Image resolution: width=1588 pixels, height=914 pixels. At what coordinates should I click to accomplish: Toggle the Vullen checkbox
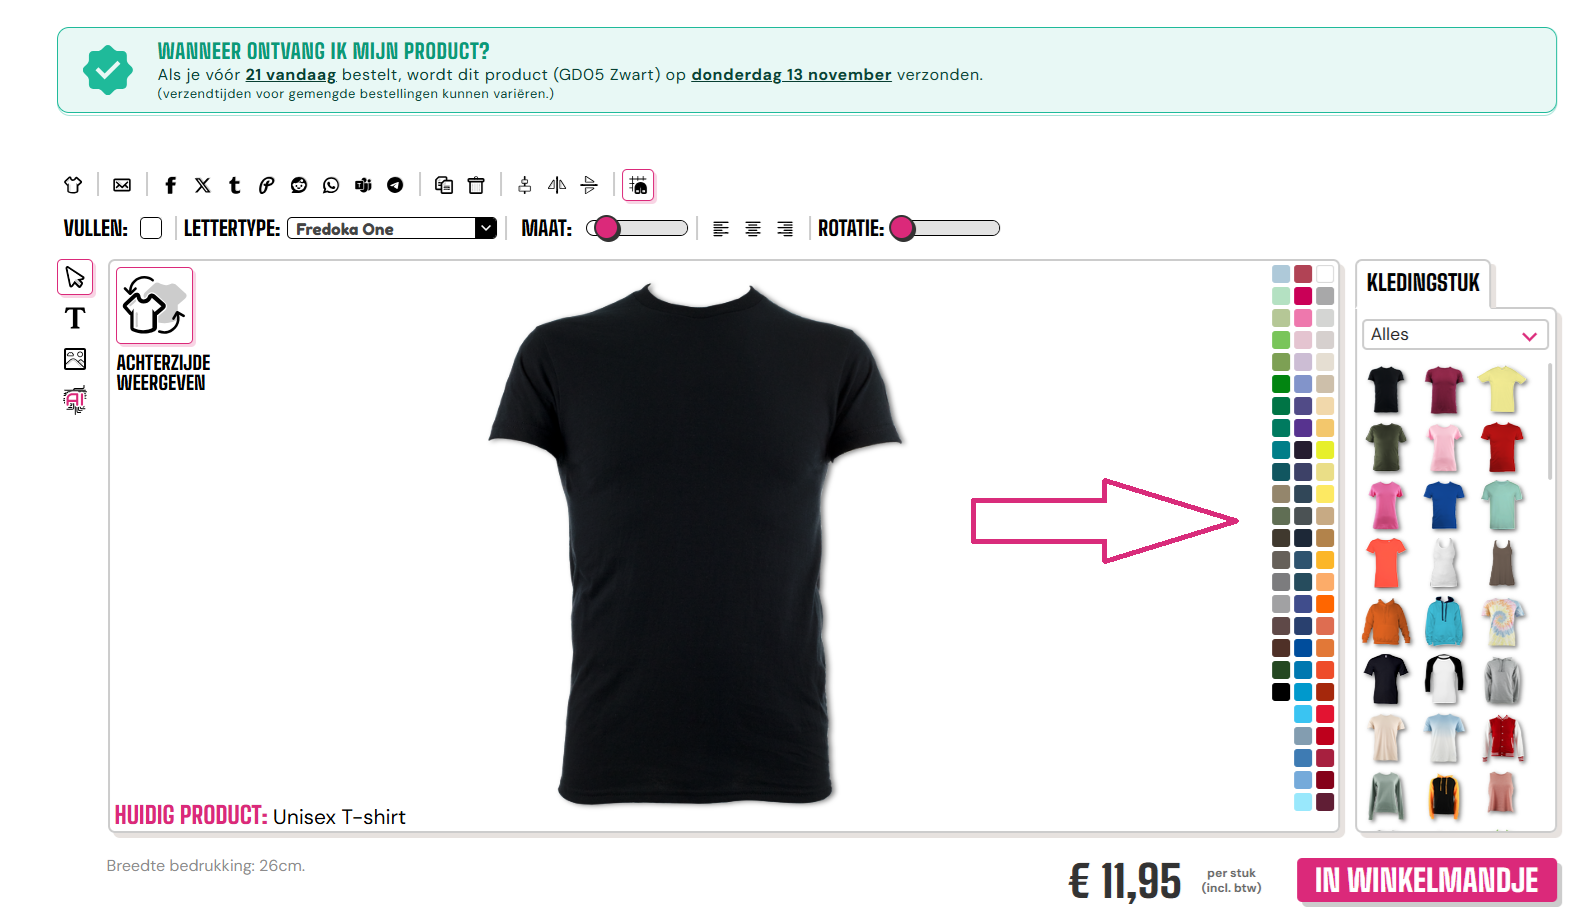(x=151, y=228)
